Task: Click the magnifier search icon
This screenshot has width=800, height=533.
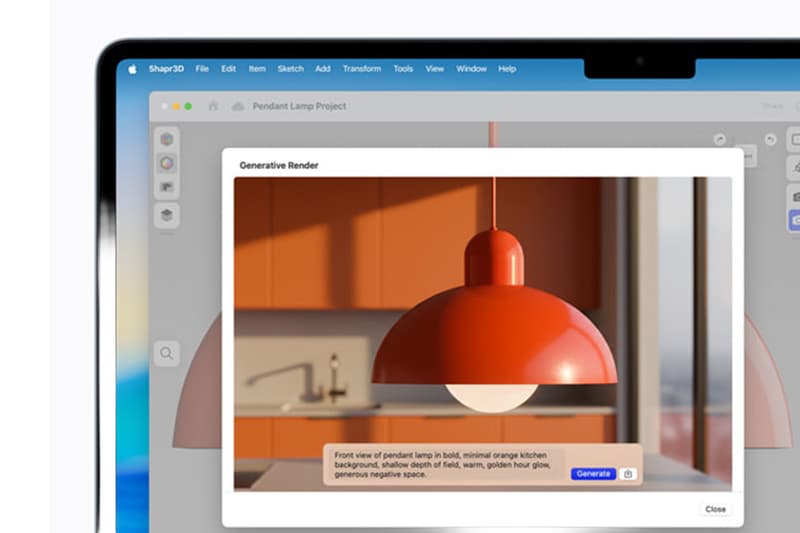Action: point(167,352)
